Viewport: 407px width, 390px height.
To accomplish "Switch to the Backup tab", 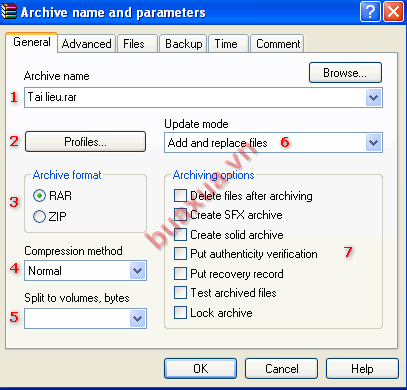I will coord(183,44).
